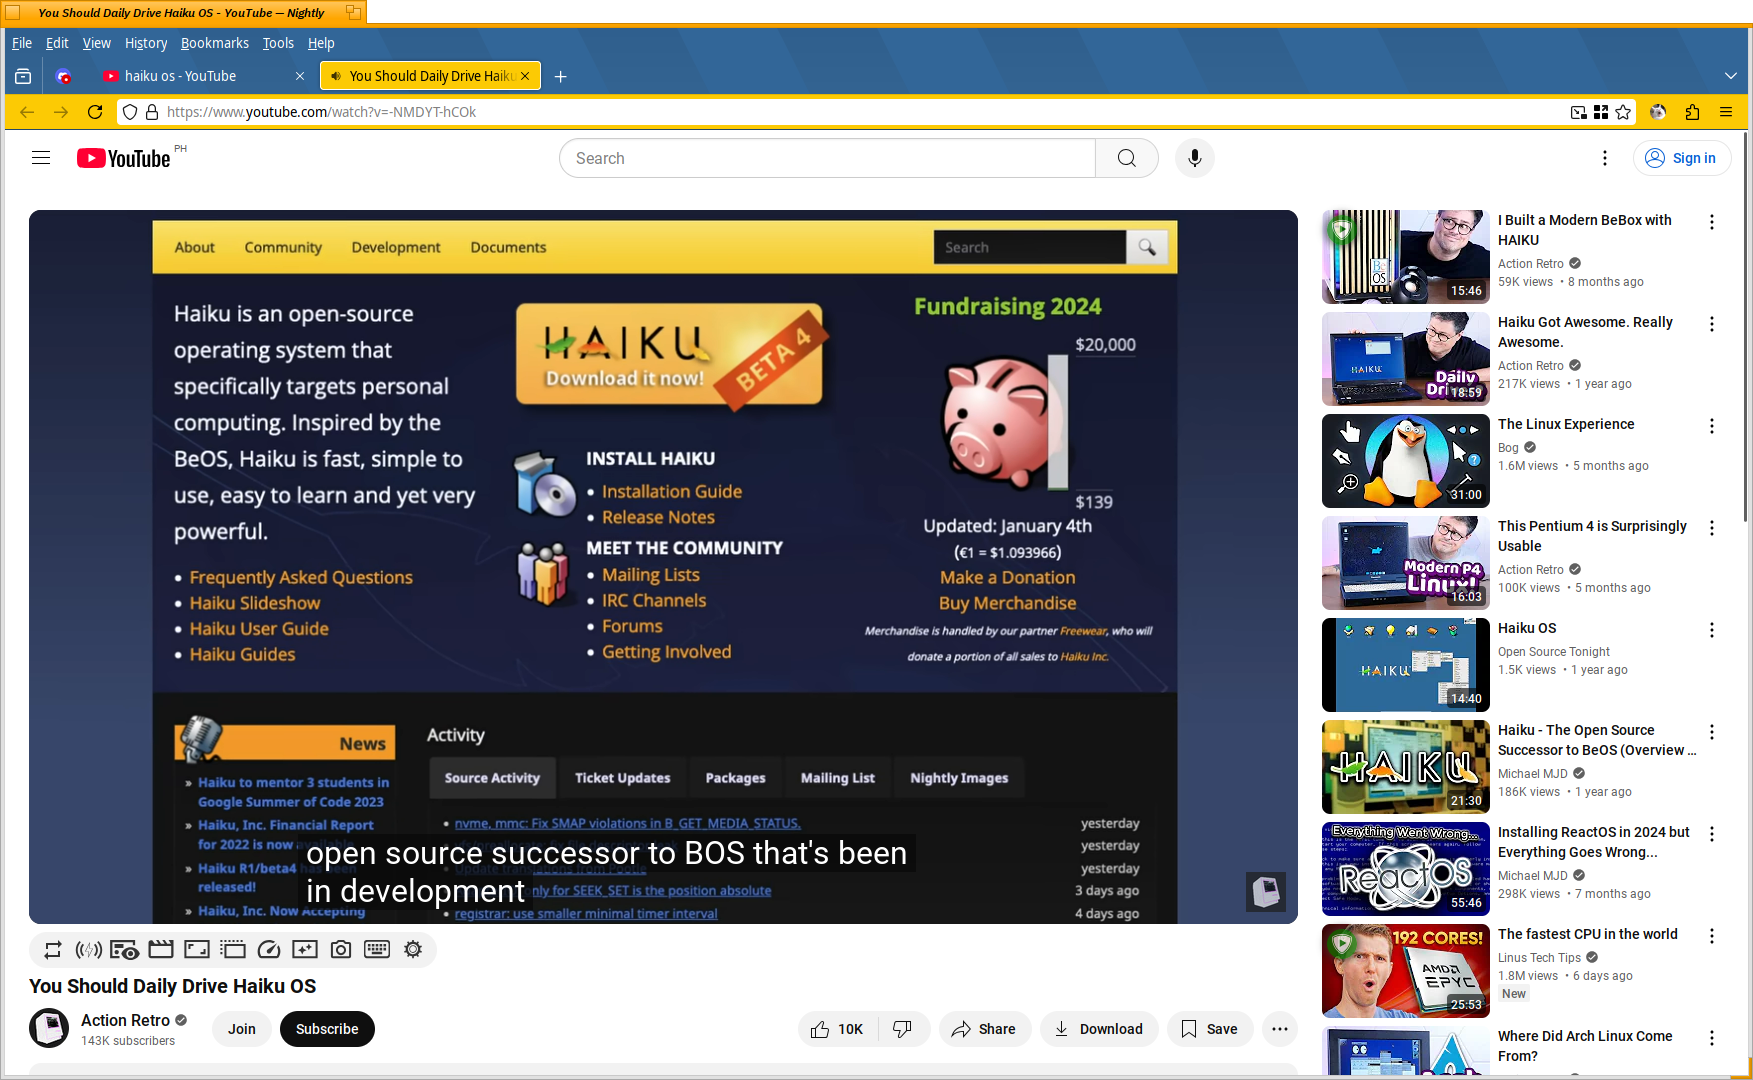This screenshot has width=1753, height=1080.
Task: Bookmark this page with the star icon
Action: point(1623,112)
